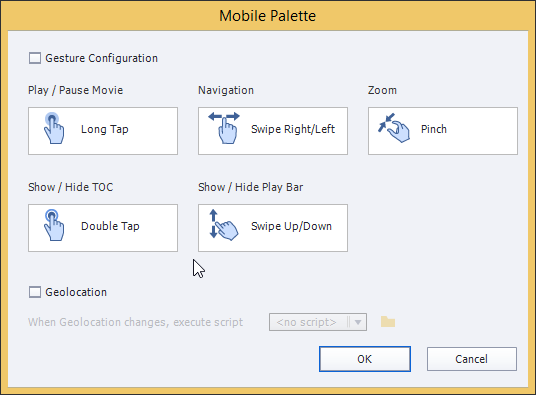
Task: Click the Double Tap hand icon
Action: (x=54, y=225)
